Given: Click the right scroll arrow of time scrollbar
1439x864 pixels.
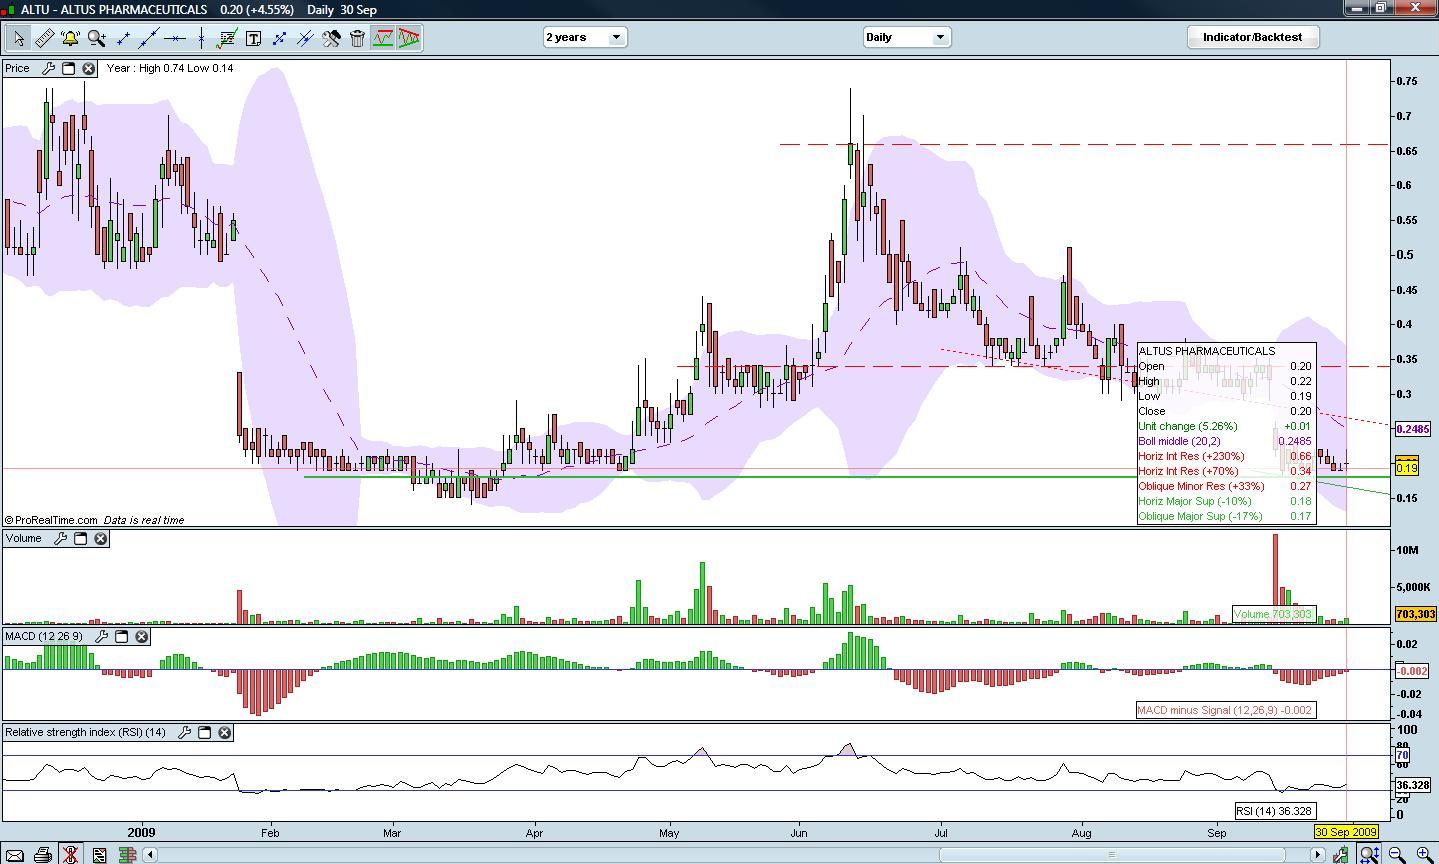Looking at the screenshot, I should click(x=1318, y=854).
